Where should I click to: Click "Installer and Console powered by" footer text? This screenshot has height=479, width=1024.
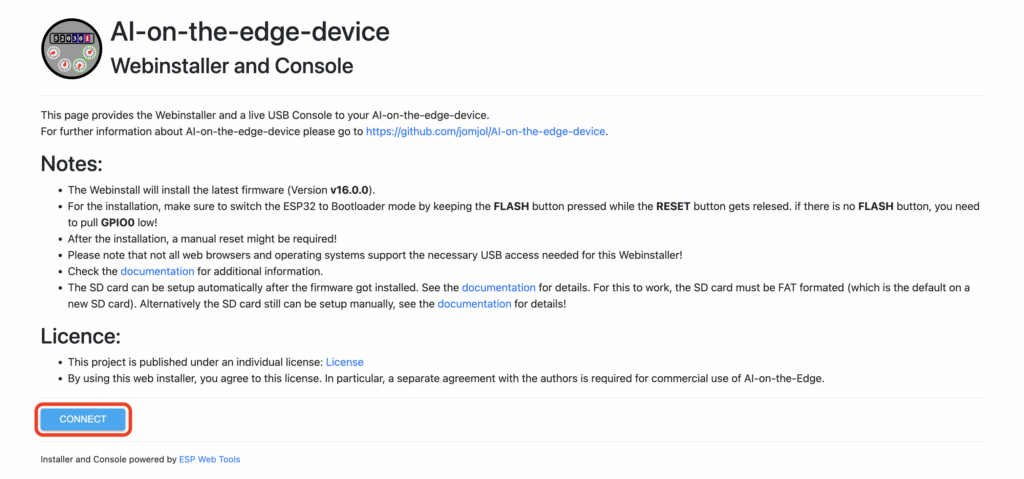(x=107, y=460)
